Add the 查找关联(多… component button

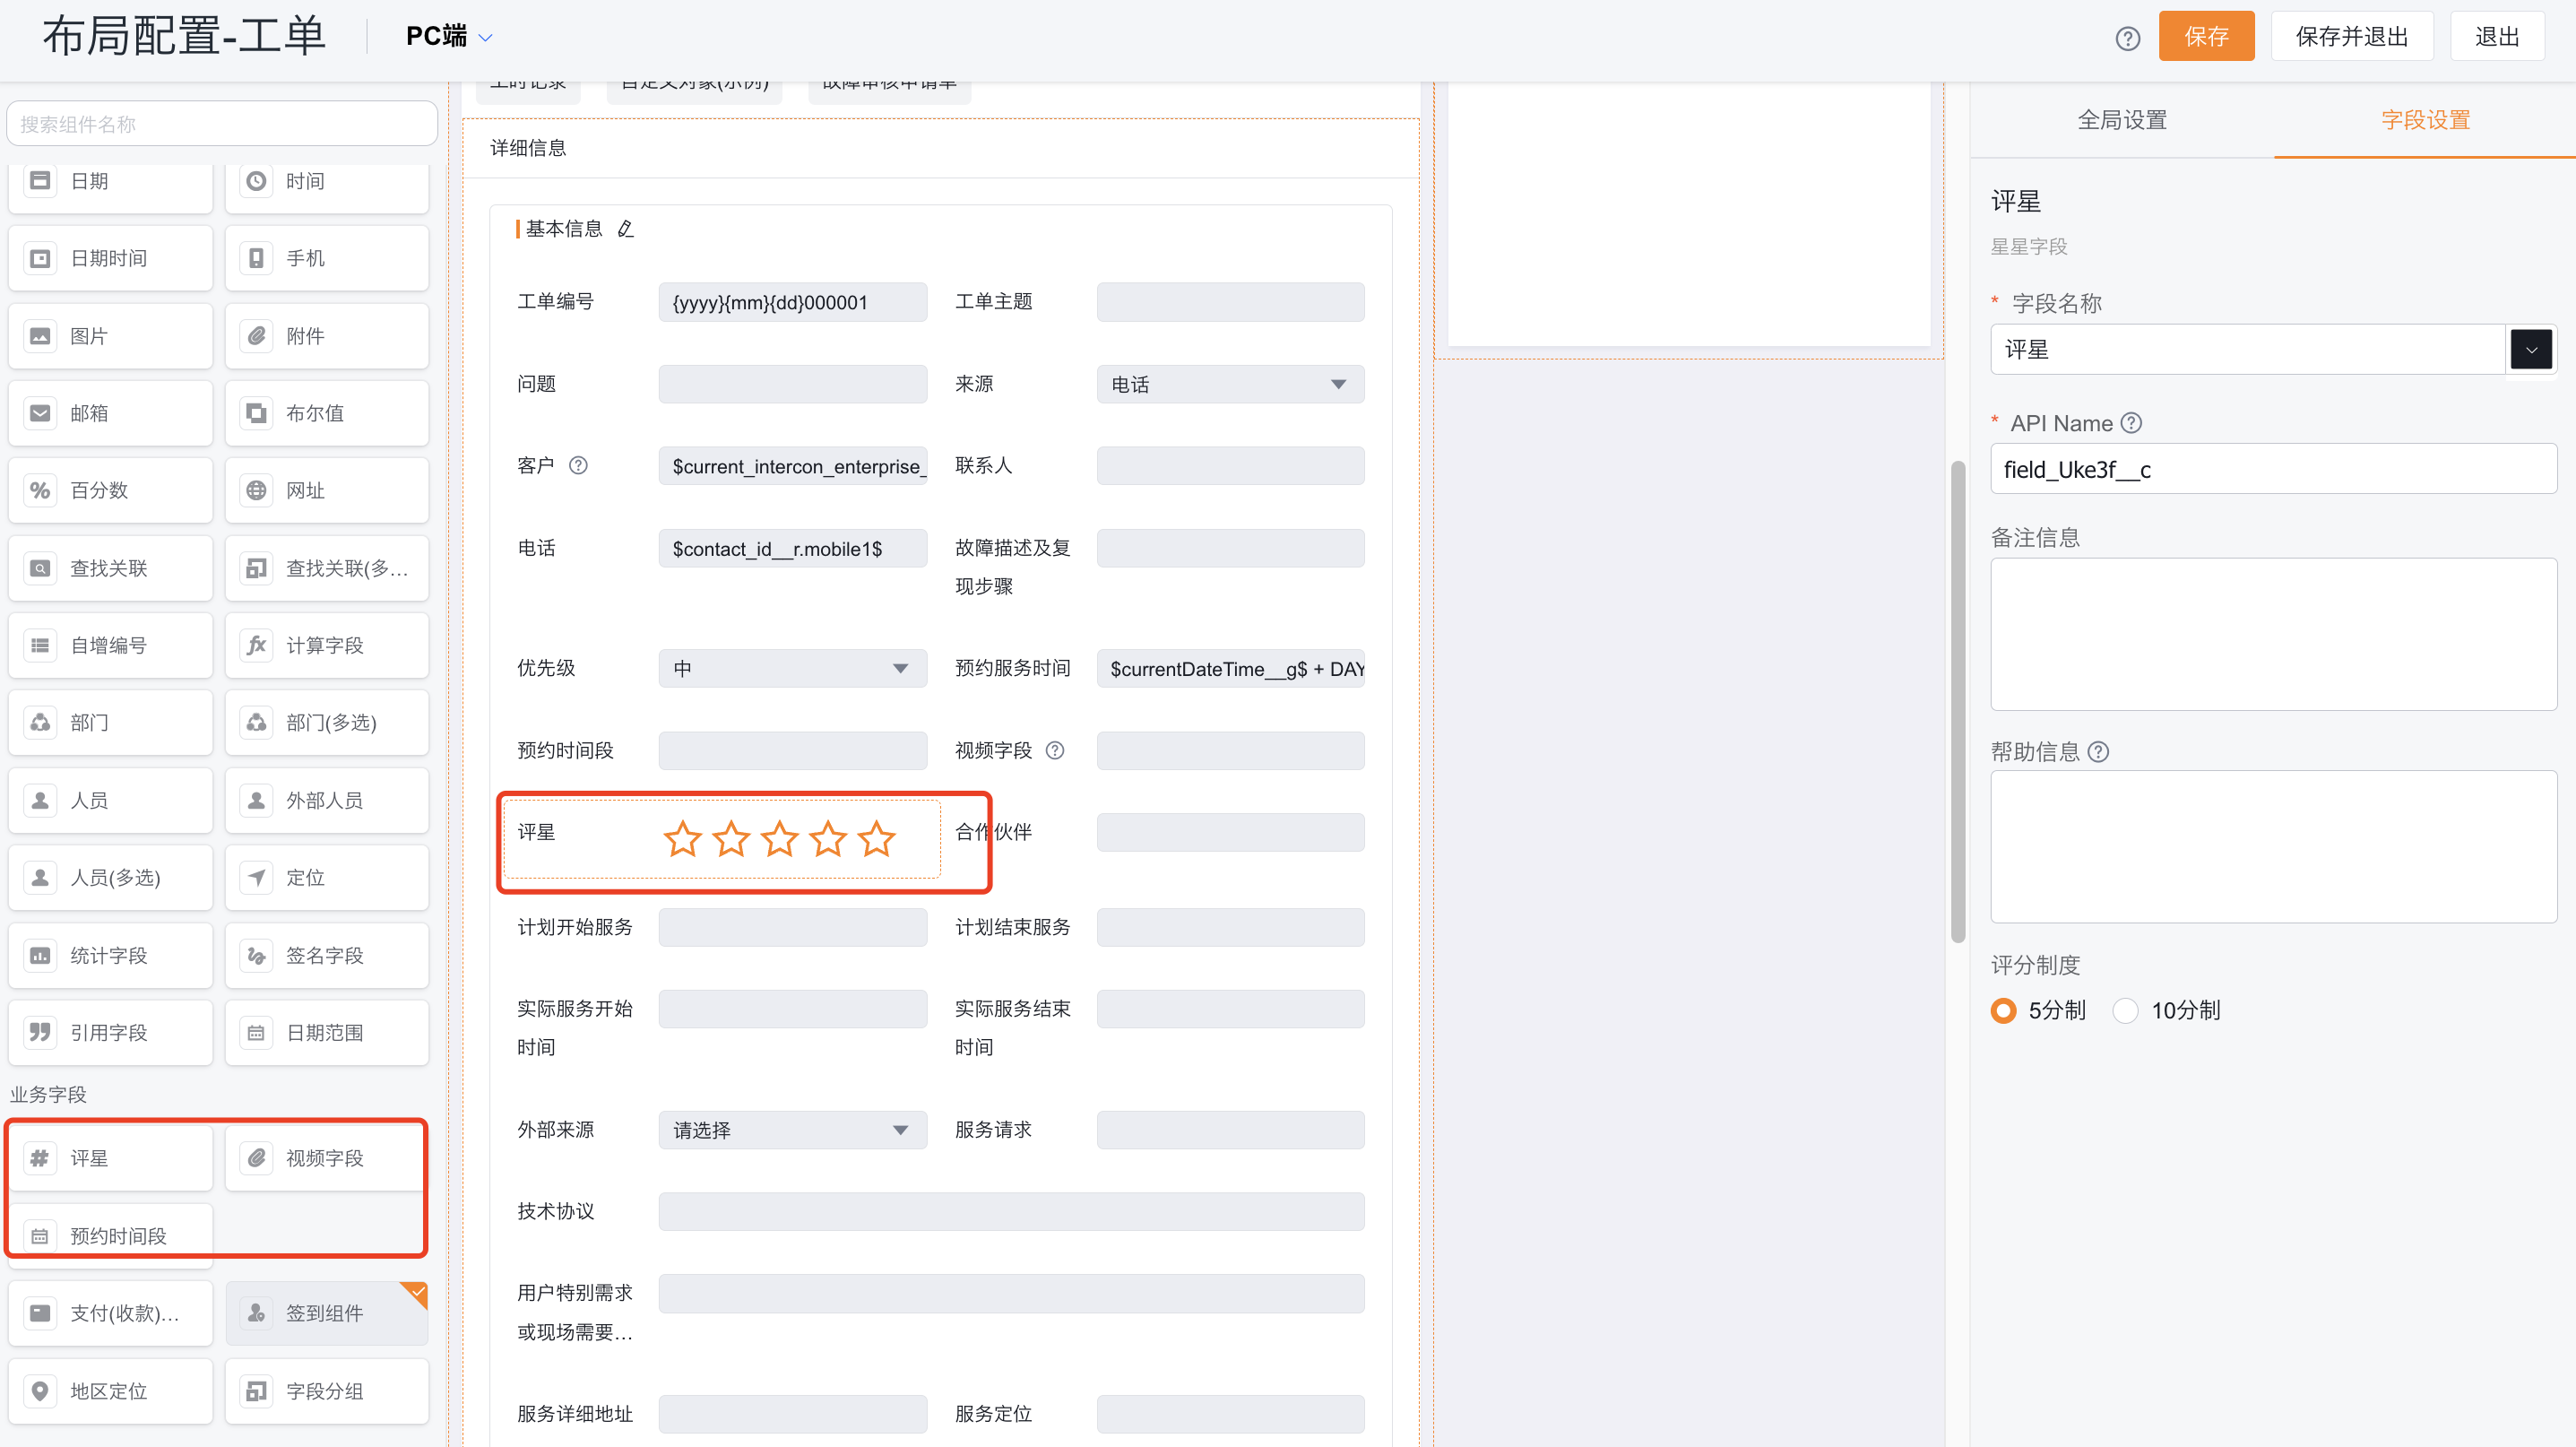[x=327, y=568]
